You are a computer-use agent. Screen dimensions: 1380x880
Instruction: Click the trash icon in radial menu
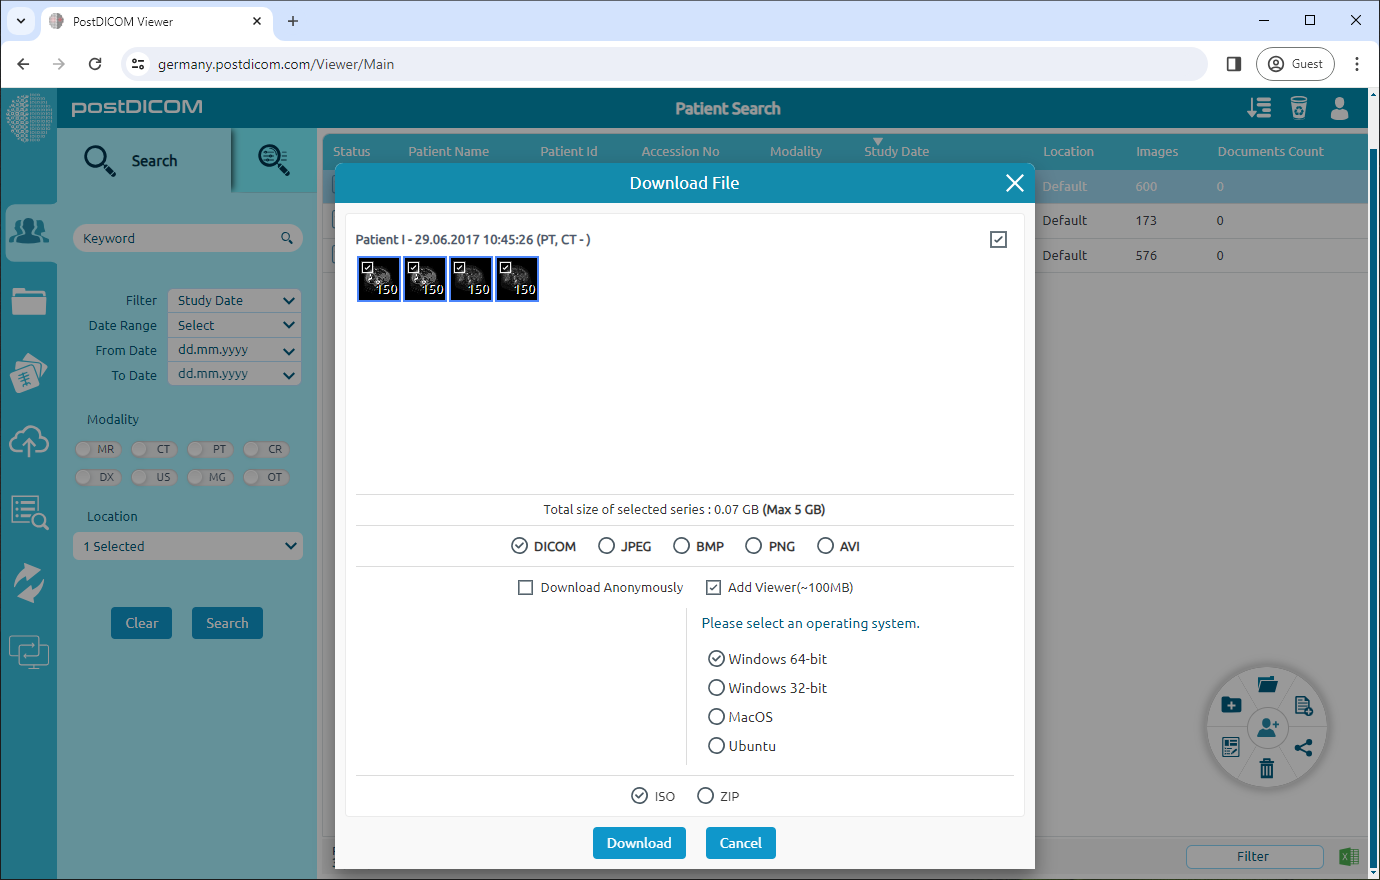point(1267,768)
